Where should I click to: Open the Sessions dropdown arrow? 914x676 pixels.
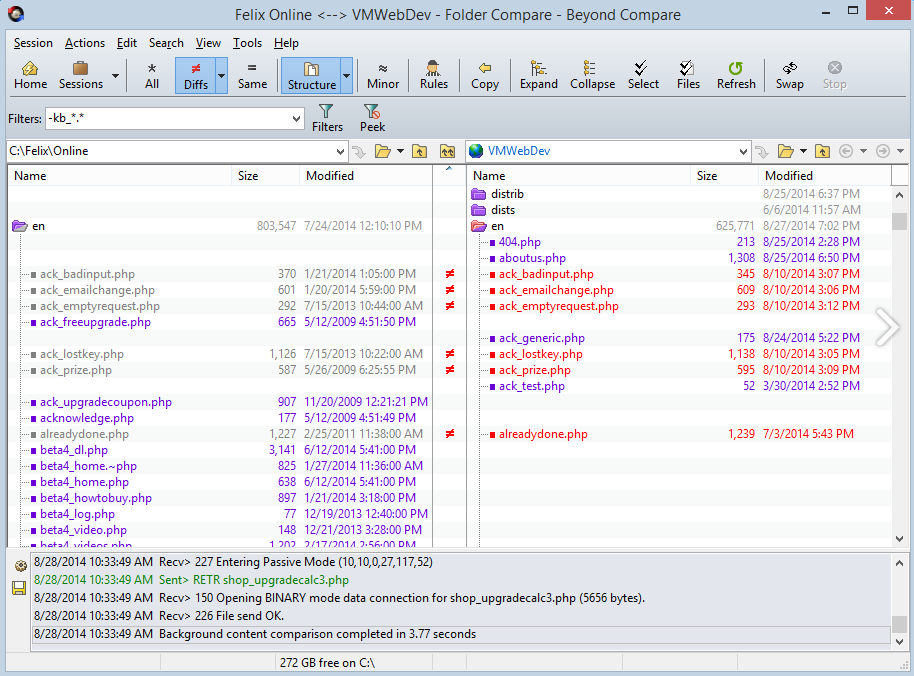tap(115, 76)
